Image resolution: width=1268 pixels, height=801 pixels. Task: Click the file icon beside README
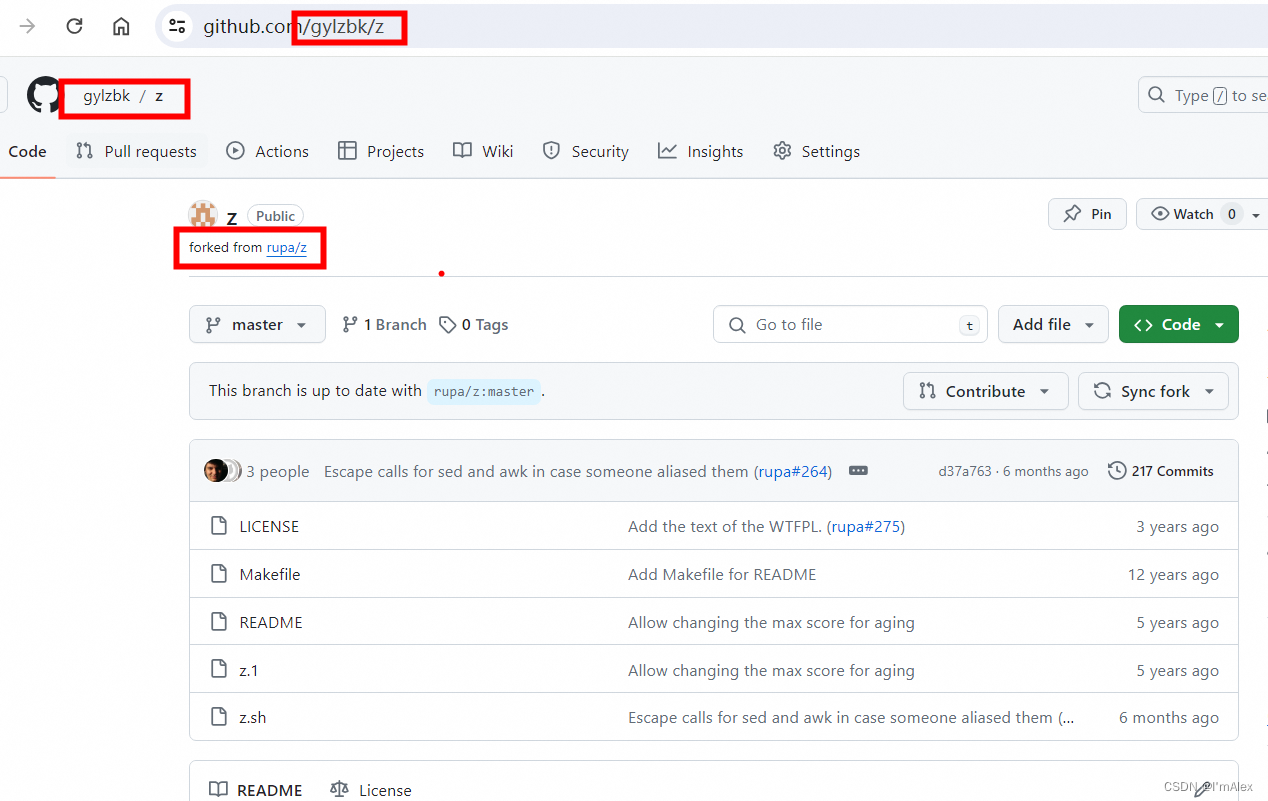[219, 622]
